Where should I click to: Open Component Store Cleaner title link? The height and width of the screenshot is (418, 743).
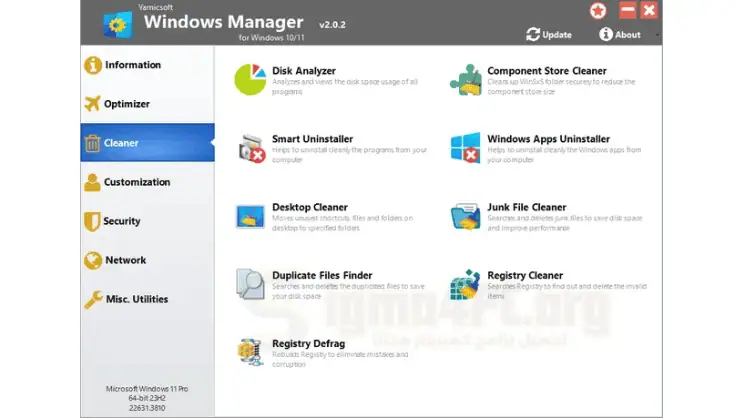click(x=547, y=71)
